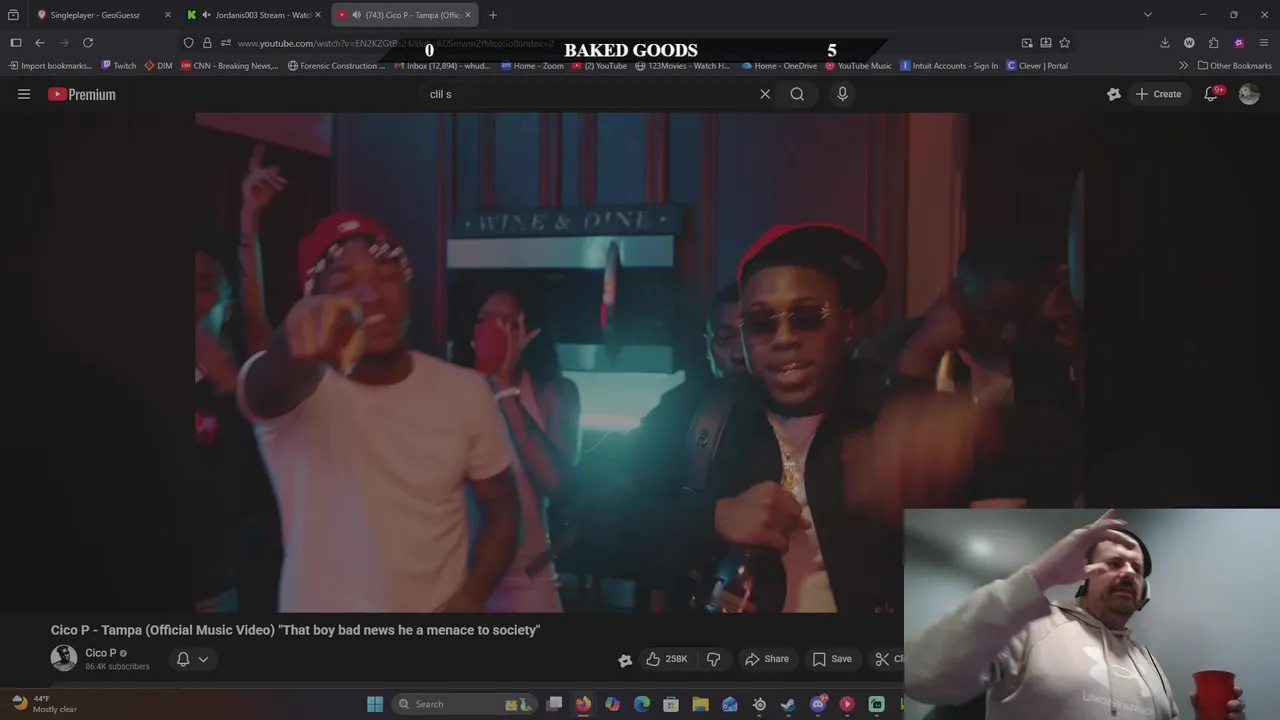Launch Microsoft Edge from the taskbar
The image size is (1280, 720).
pyautogui.click(x=642, y=704)
